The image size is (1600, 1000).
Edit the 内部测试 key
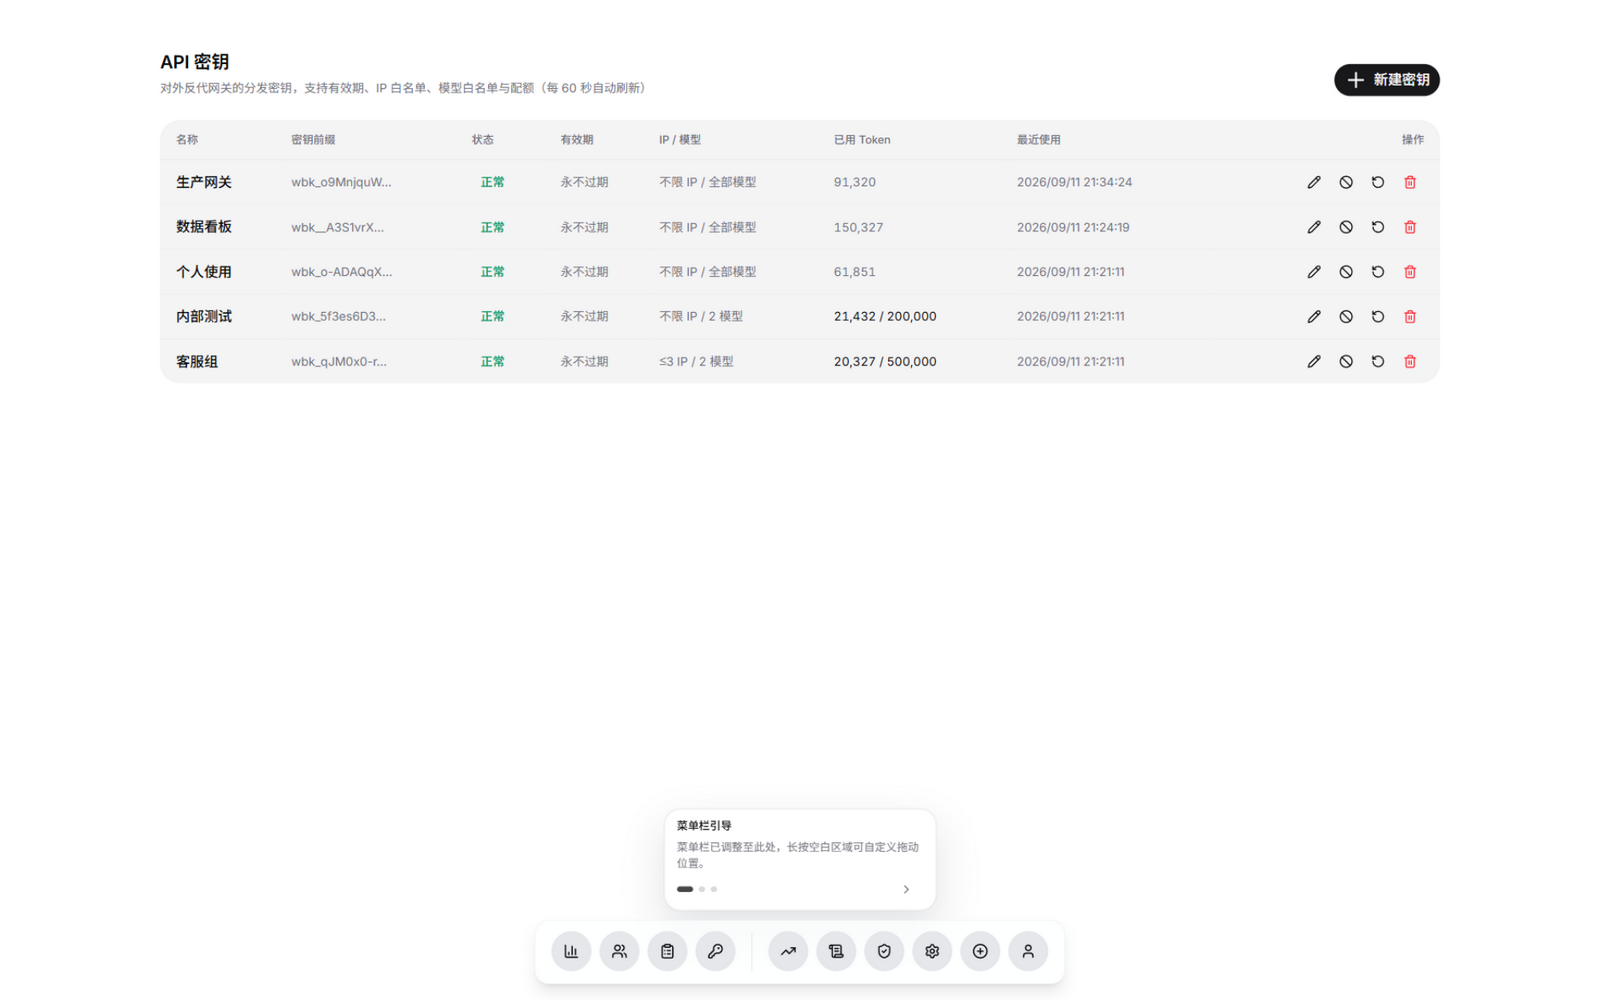(x=1314, y=317)
